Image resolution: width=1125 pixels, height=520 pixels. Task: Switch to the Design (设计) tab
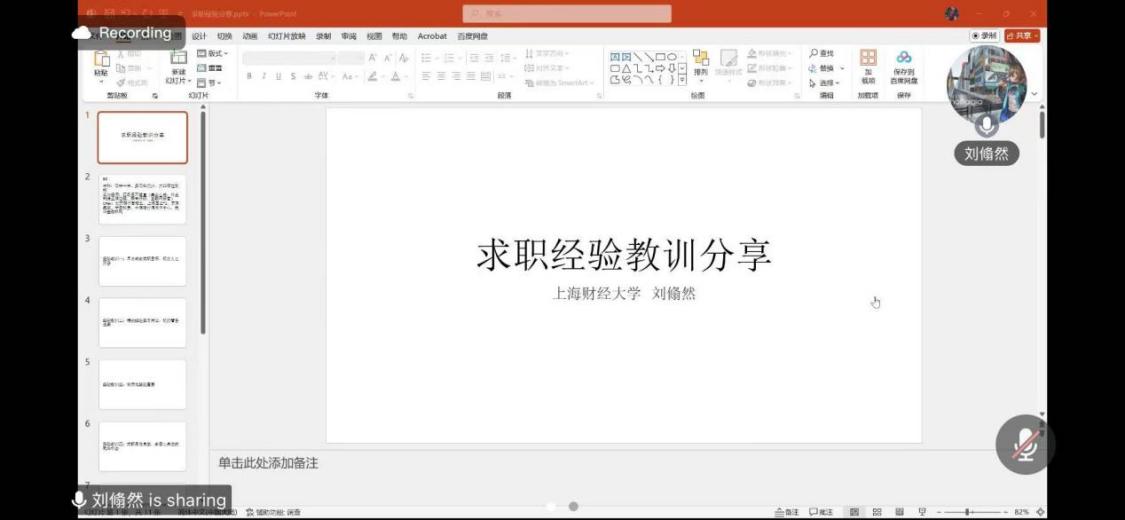pos(199,36)
